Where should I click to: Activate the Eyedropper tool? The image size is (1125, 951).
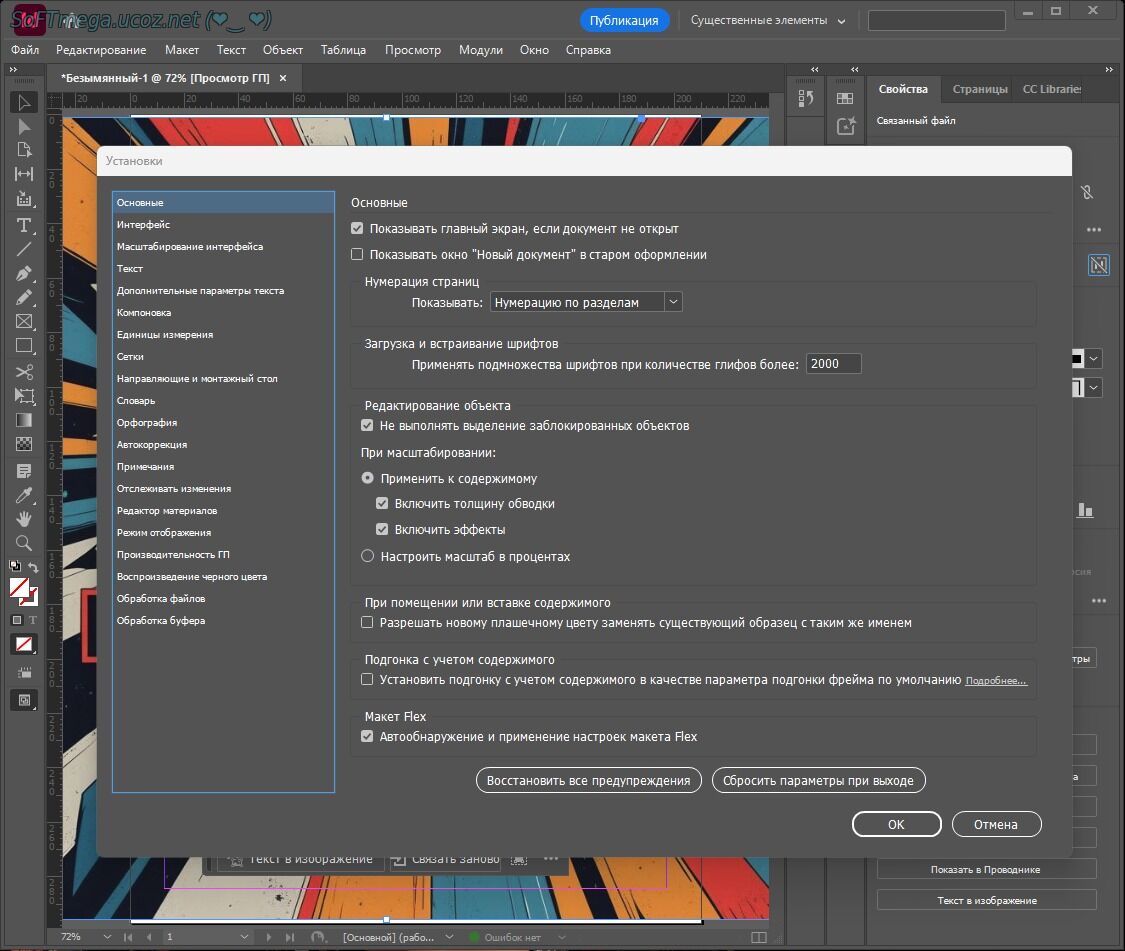pos(24,495)
